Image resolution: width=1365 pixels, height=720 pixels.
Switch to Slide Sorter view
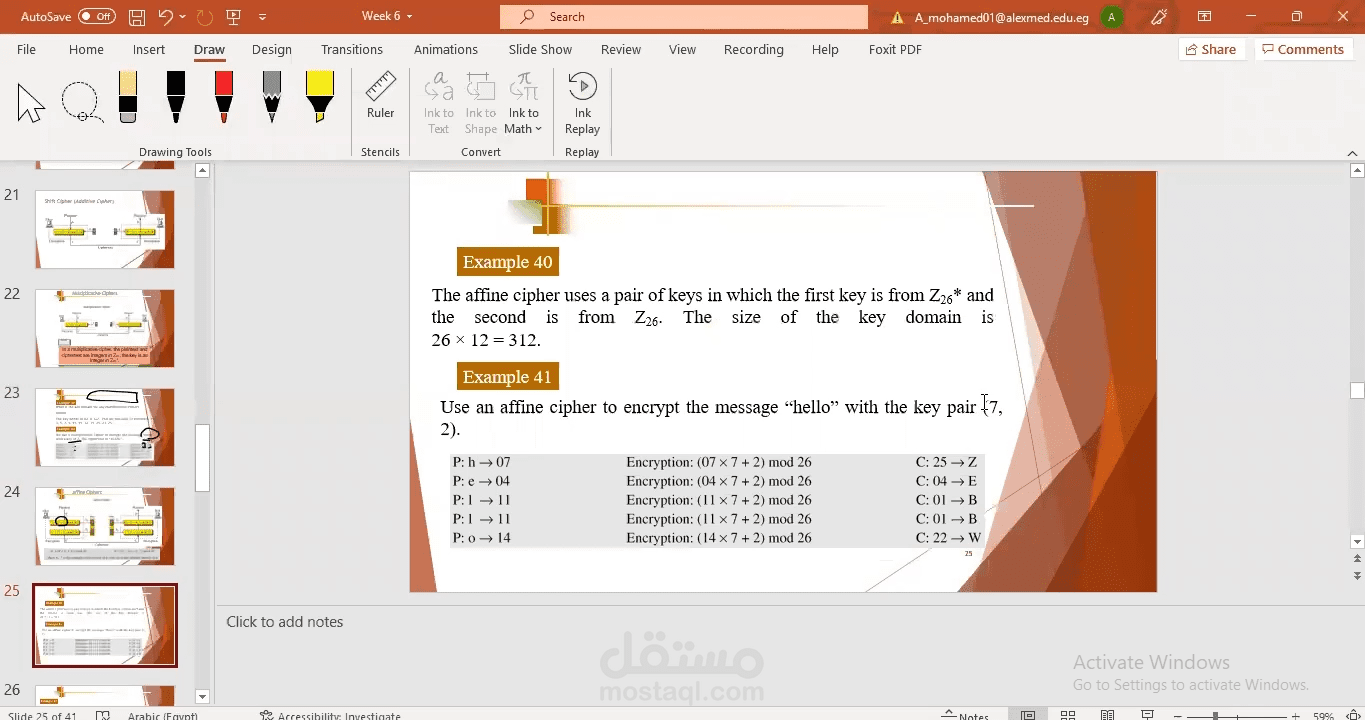(1068, 715)
